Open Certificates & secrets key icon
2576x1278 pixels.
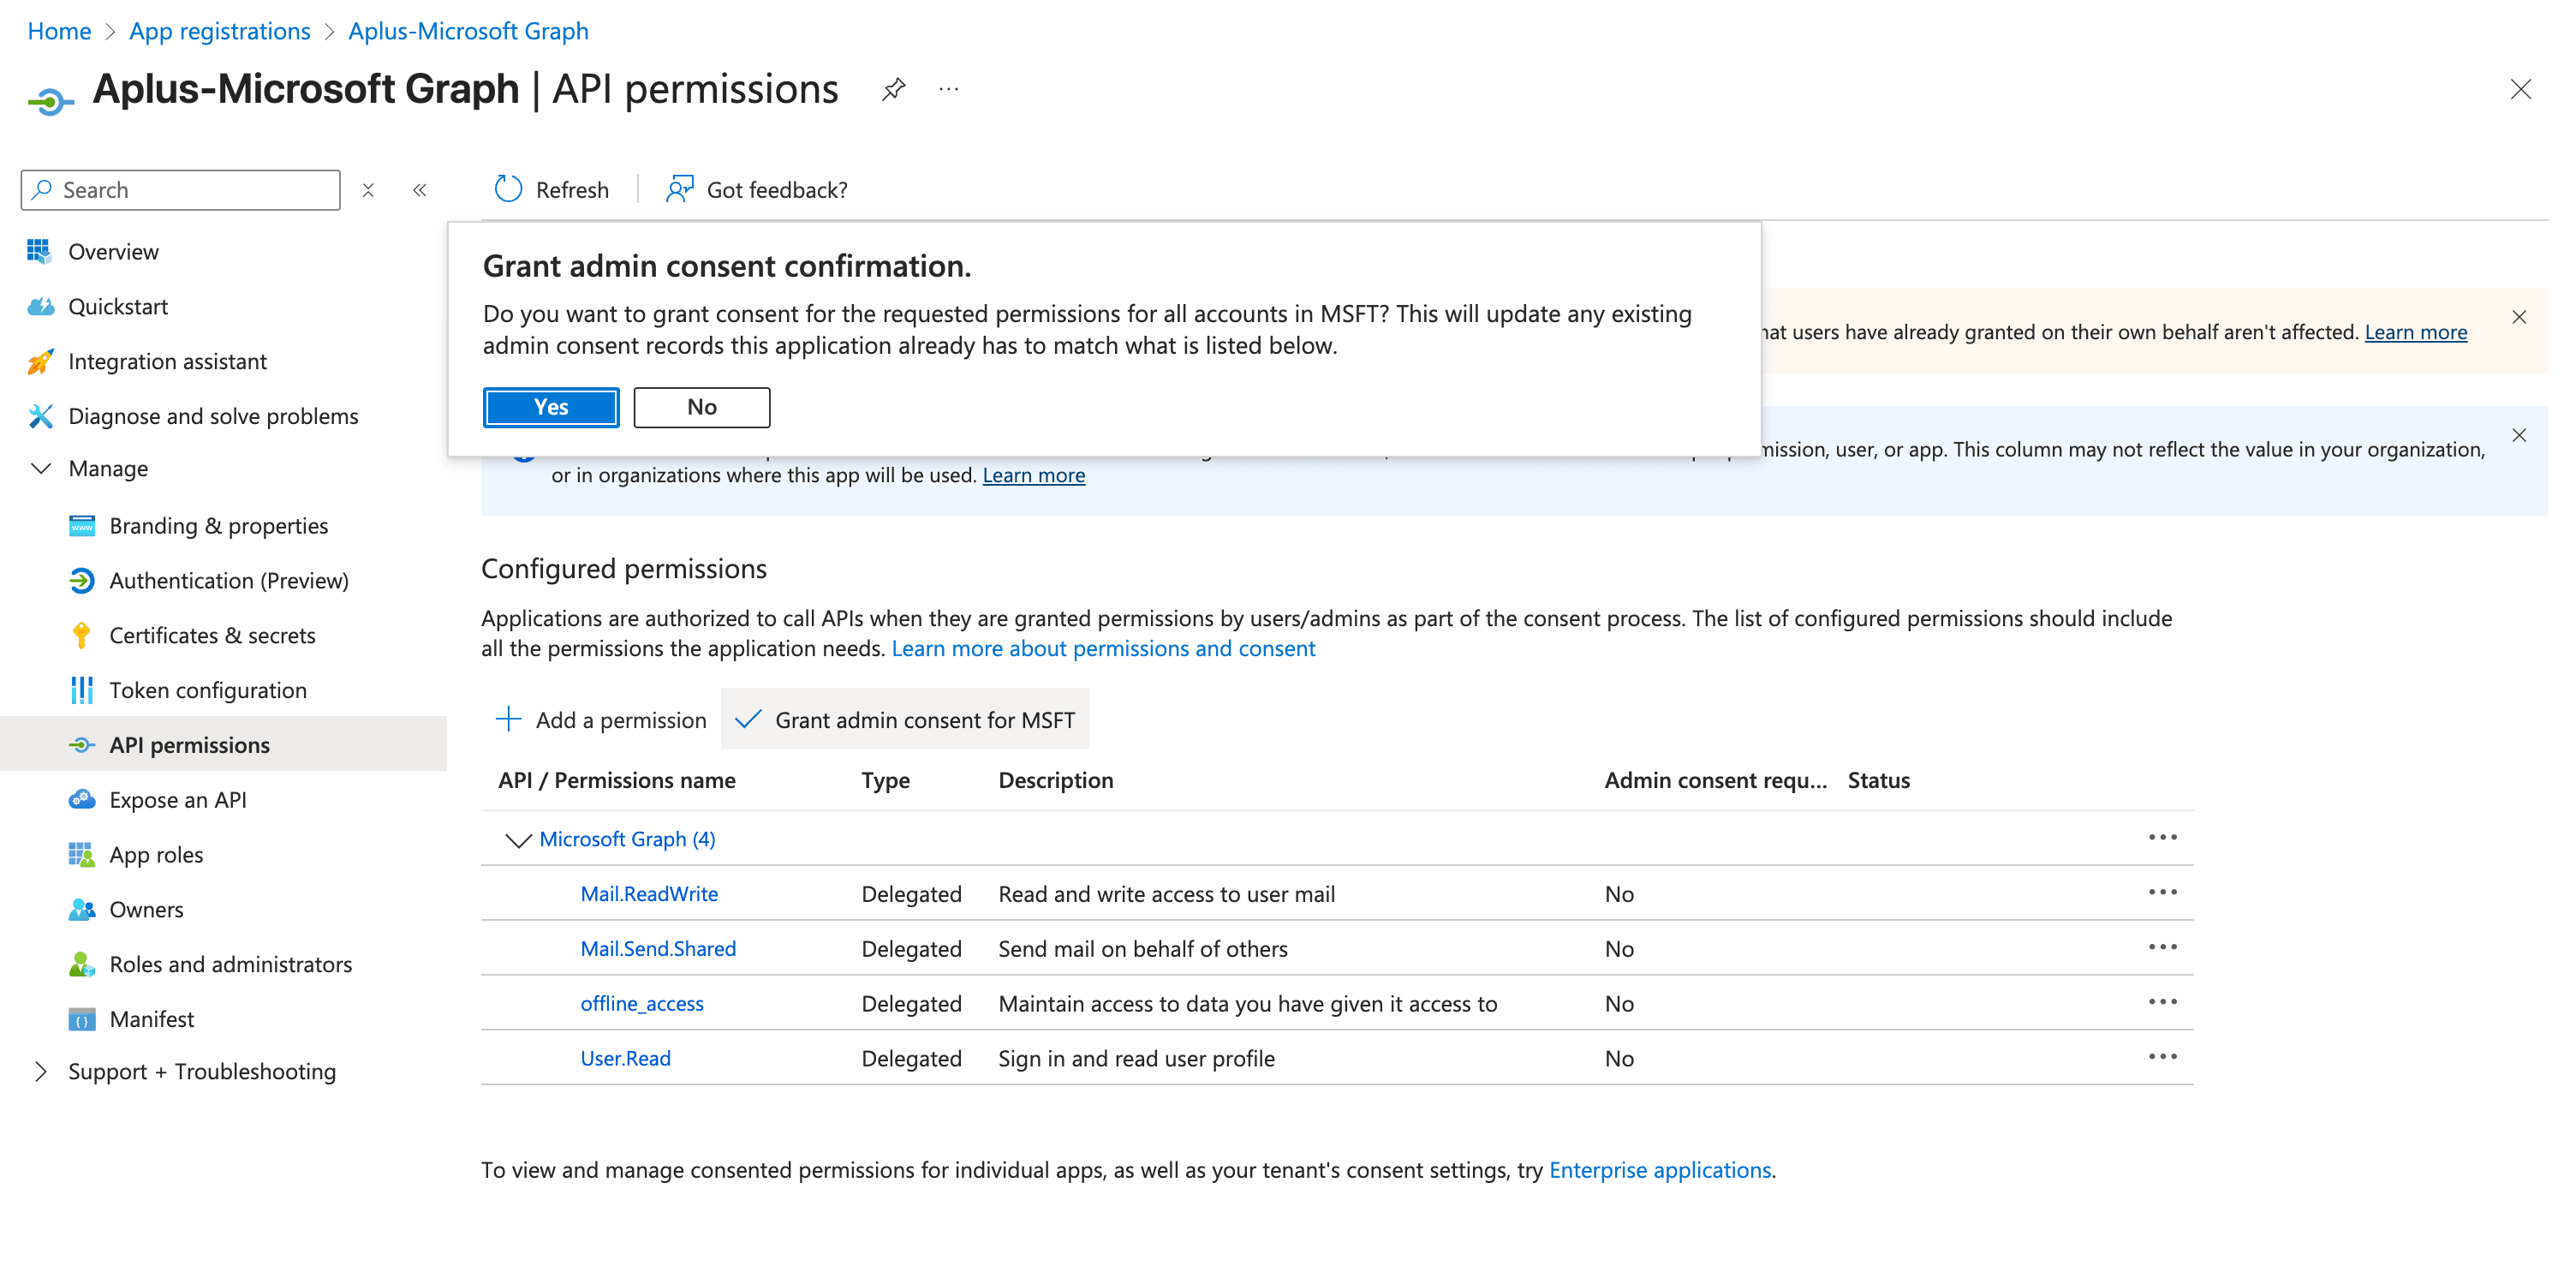[x=81, y=635]
